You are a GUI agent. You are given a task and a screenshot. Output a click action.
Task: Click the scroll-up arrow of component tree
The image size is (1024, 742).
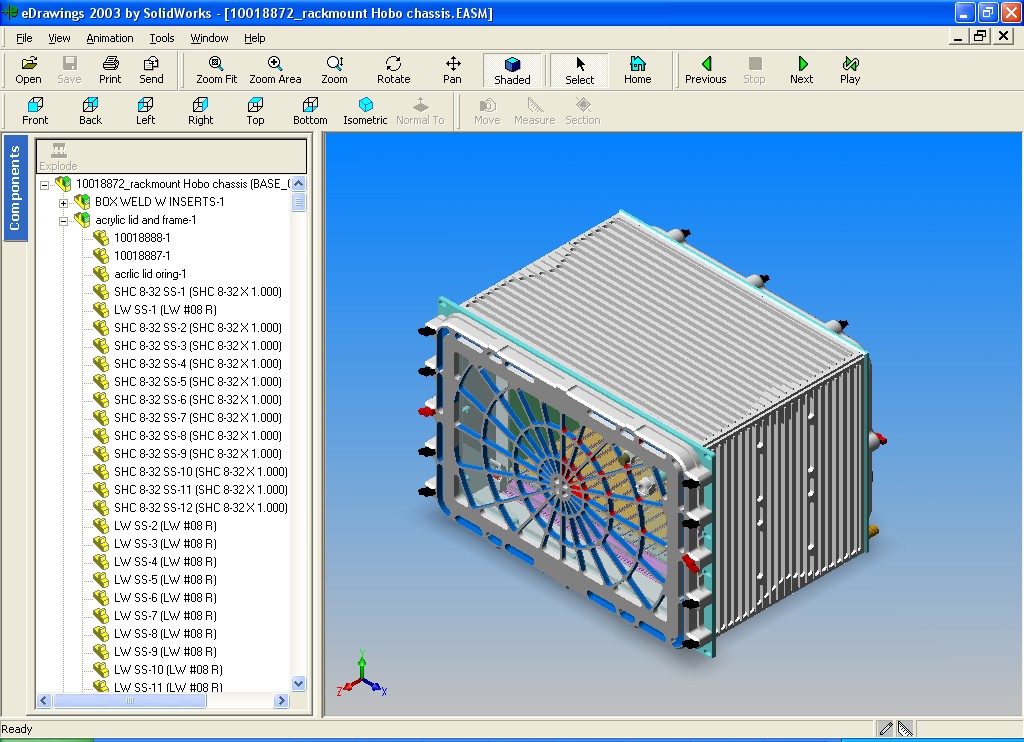click(298, 184)
